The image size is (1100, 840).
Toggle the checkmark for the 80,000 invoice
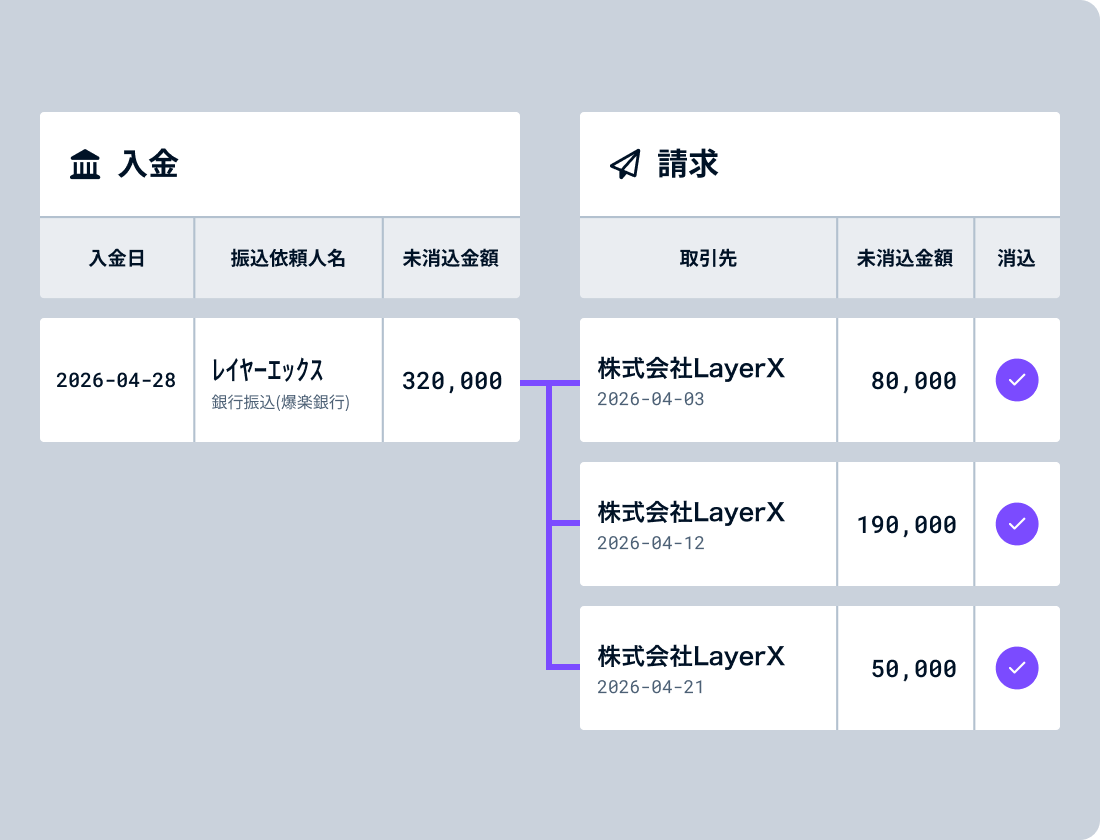click(x=1017, y=380)
